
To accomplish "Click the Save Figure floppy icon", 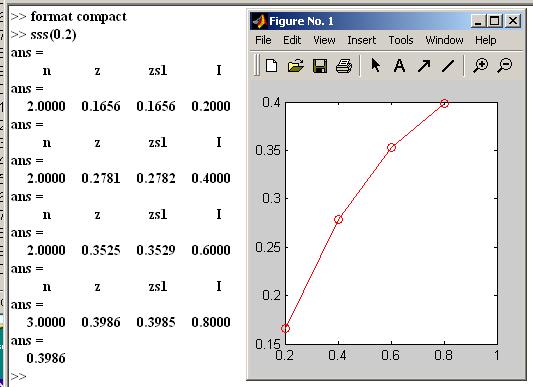I will tap(320, 66).
